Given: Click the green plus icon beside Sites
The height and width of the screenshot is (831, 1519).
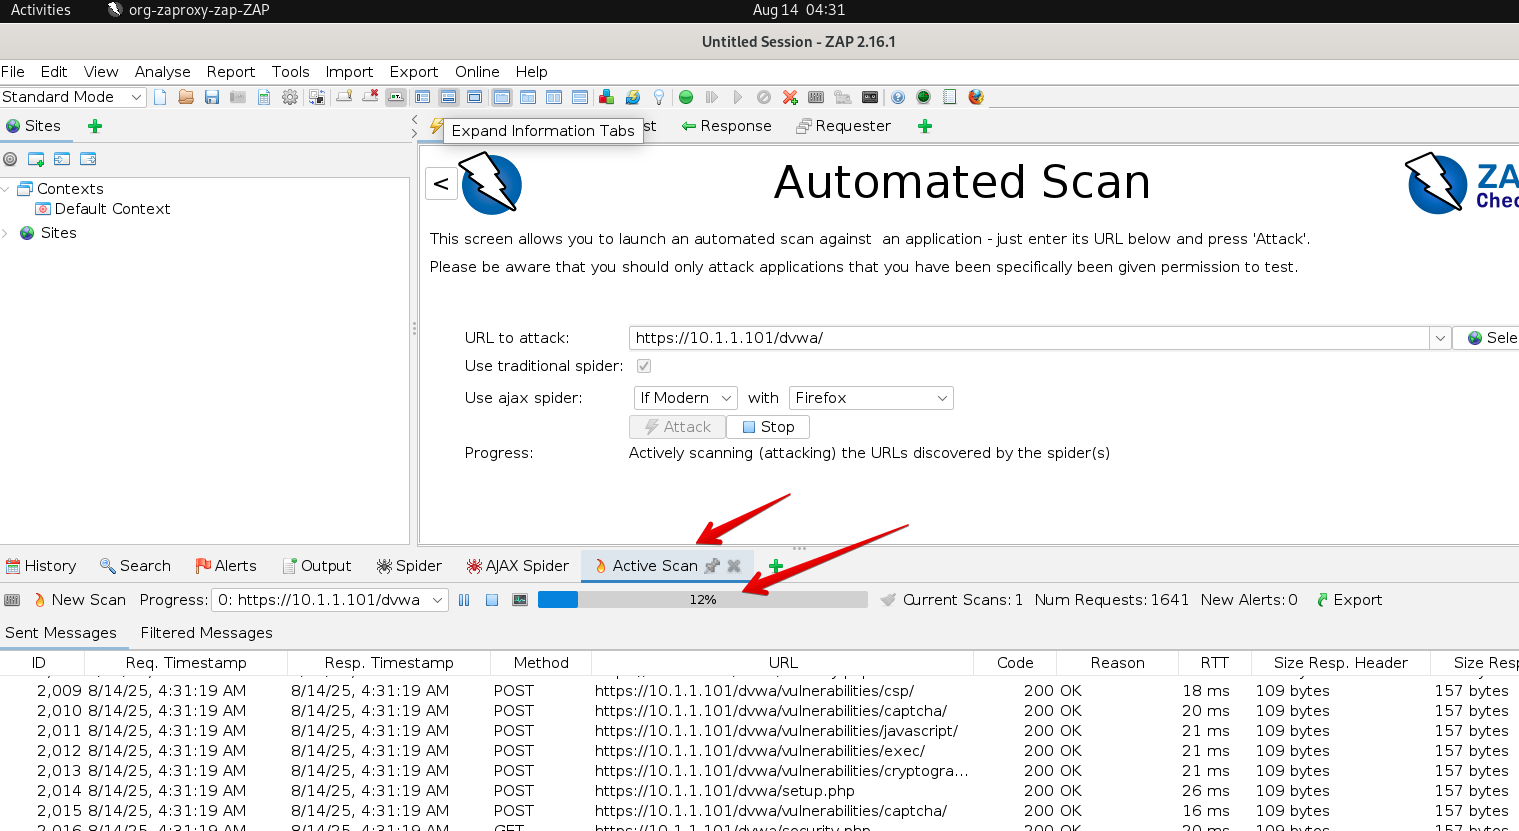Looking at the screenshot, I should click(x=95, y=126).
